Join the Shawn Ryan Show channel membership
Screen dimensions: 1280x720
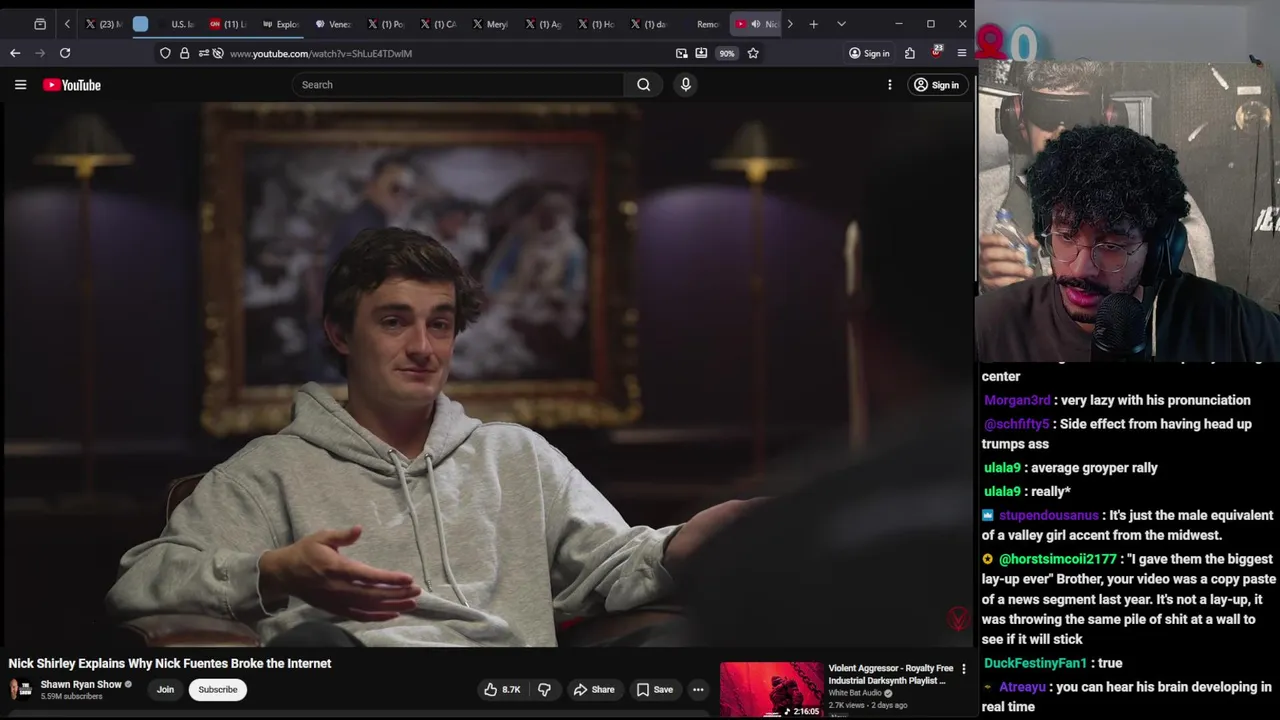point(165,689)
